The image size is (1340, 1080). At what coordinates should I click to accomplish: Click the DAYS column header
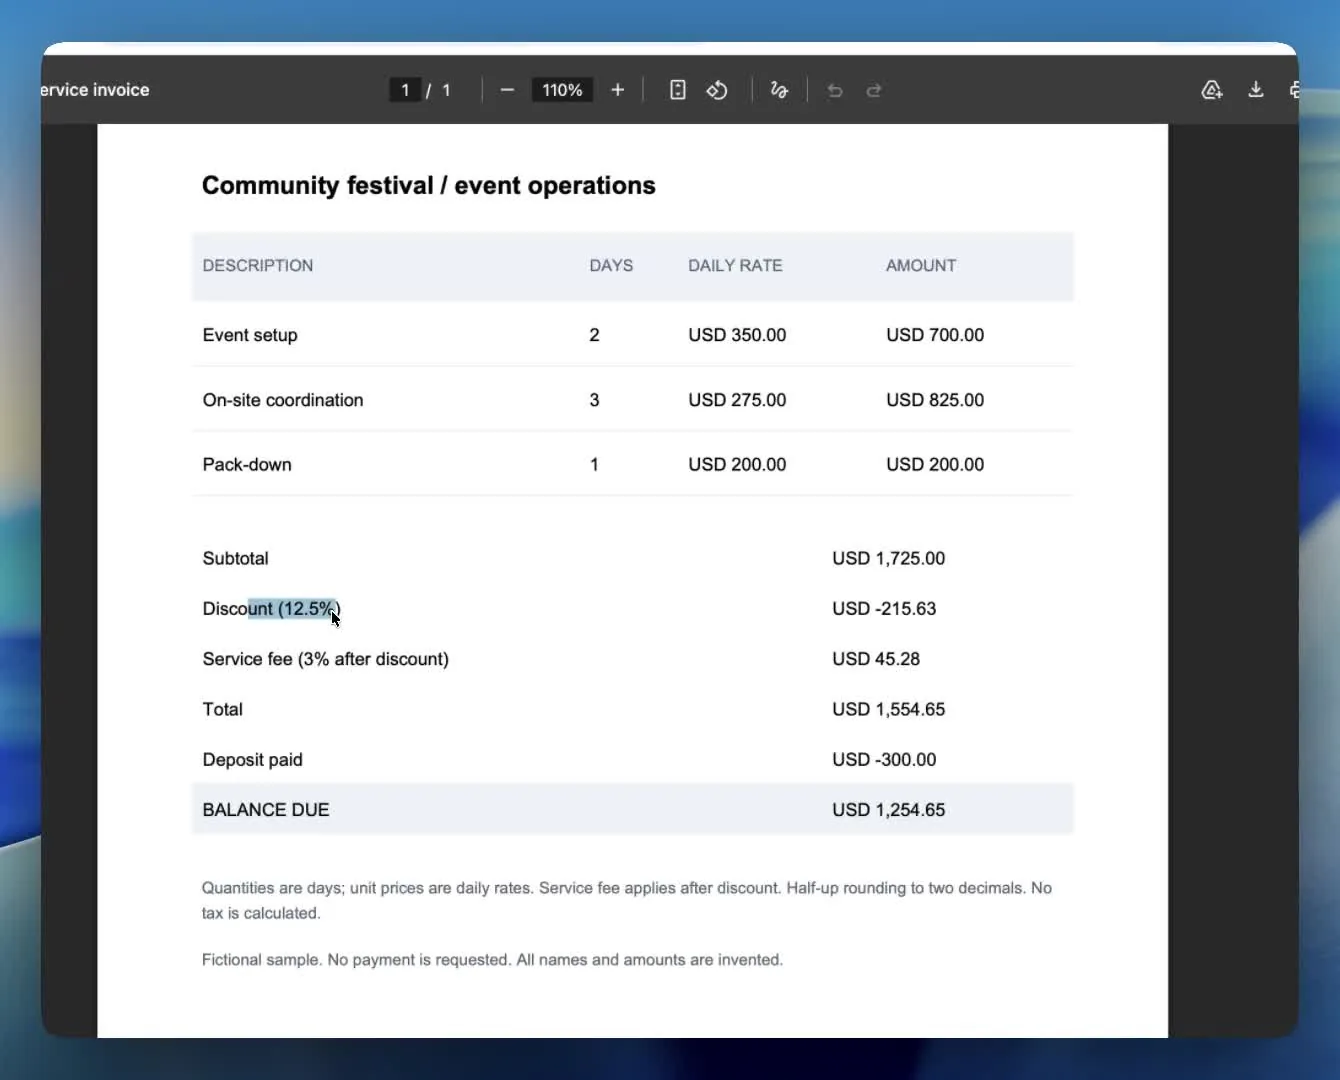tap(611, 266)
